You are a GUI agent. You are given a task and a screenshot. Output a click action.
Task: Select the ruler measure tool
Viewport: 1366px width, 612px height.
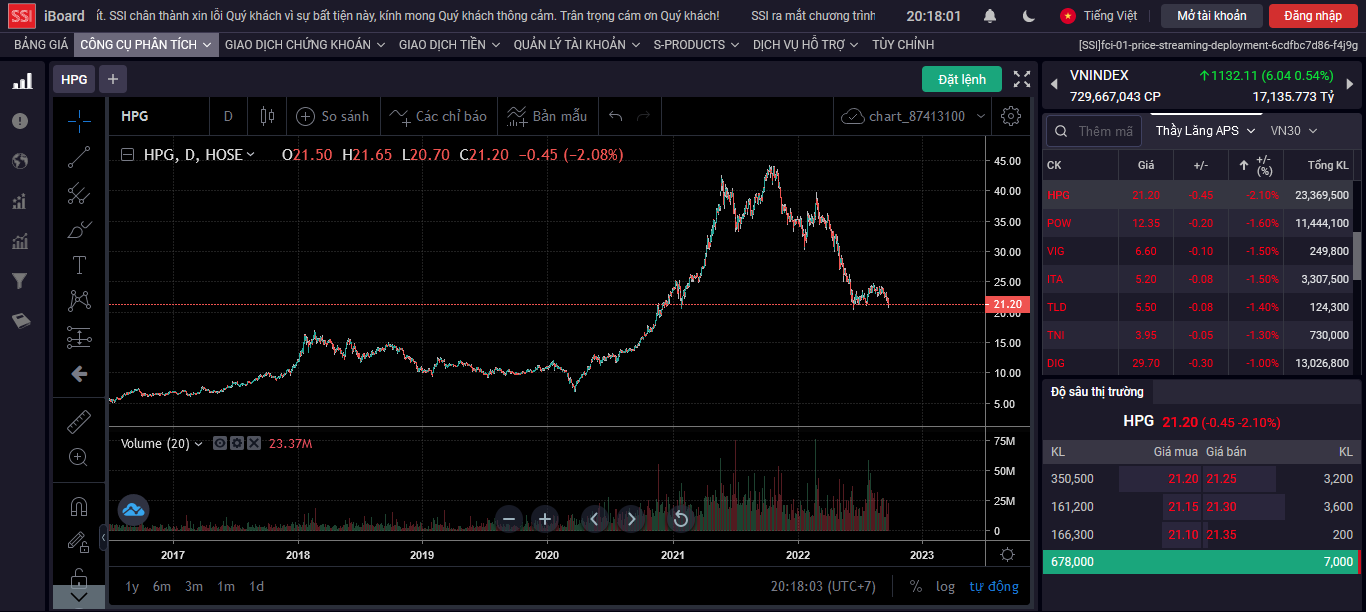click(79, 421)
